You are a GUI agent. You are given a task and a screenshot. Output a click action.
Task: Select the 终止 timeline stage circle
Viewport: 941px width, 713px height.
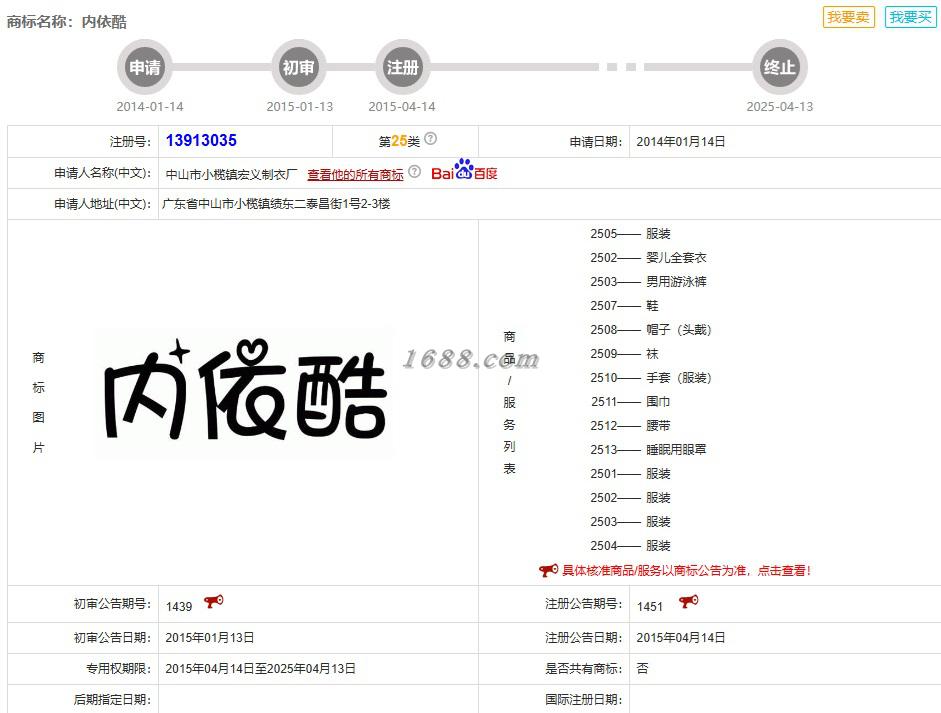780,67
